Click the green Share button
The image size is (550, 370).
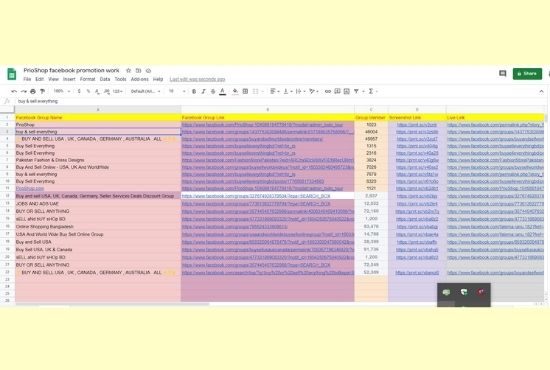(527, 74)
